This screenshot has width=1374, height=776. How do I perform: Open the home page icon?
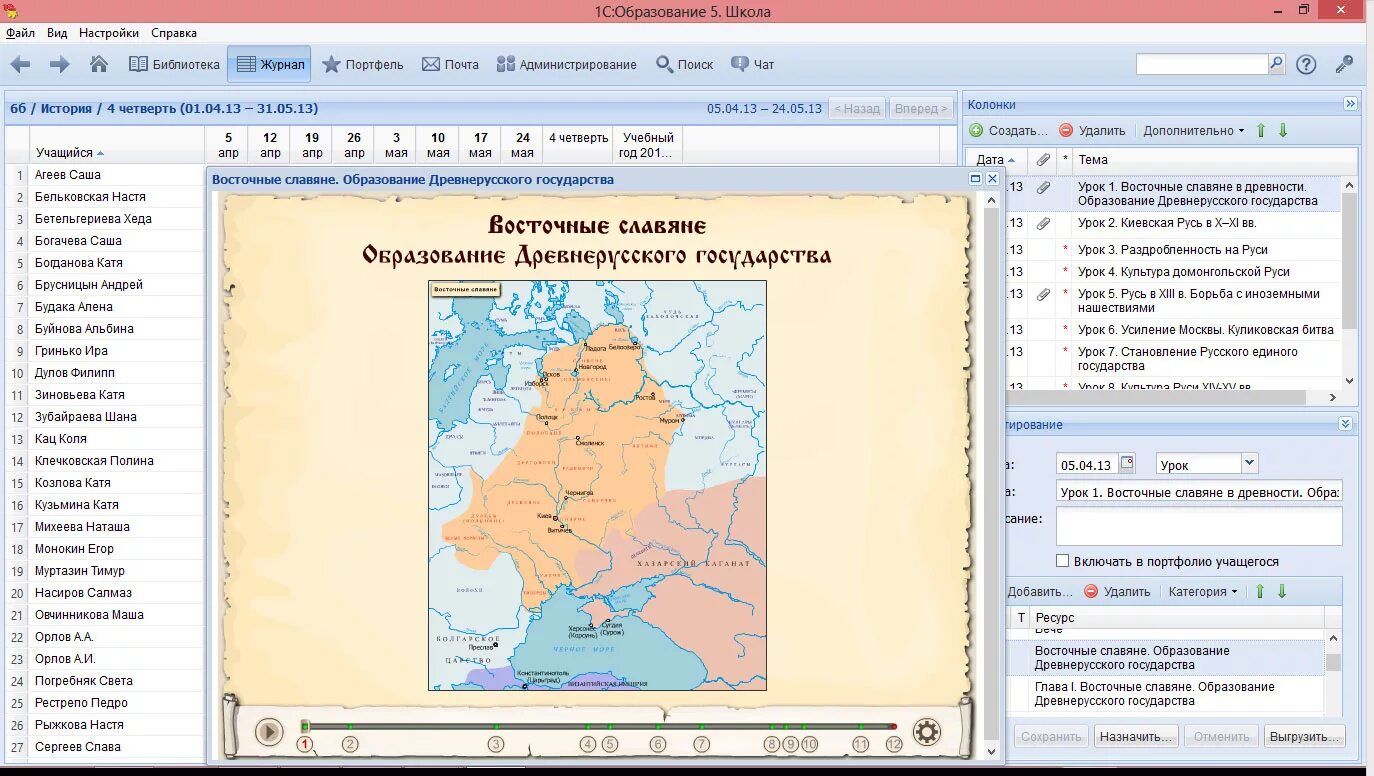(99, 64)
